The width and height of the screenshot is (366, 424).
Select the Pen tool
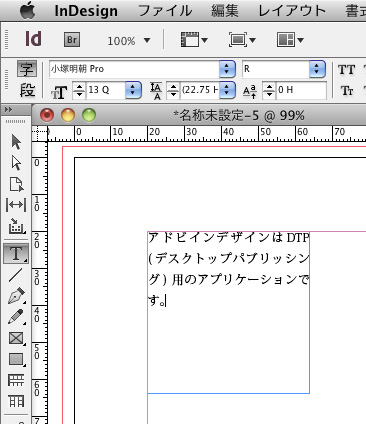[x=16, y=295]
